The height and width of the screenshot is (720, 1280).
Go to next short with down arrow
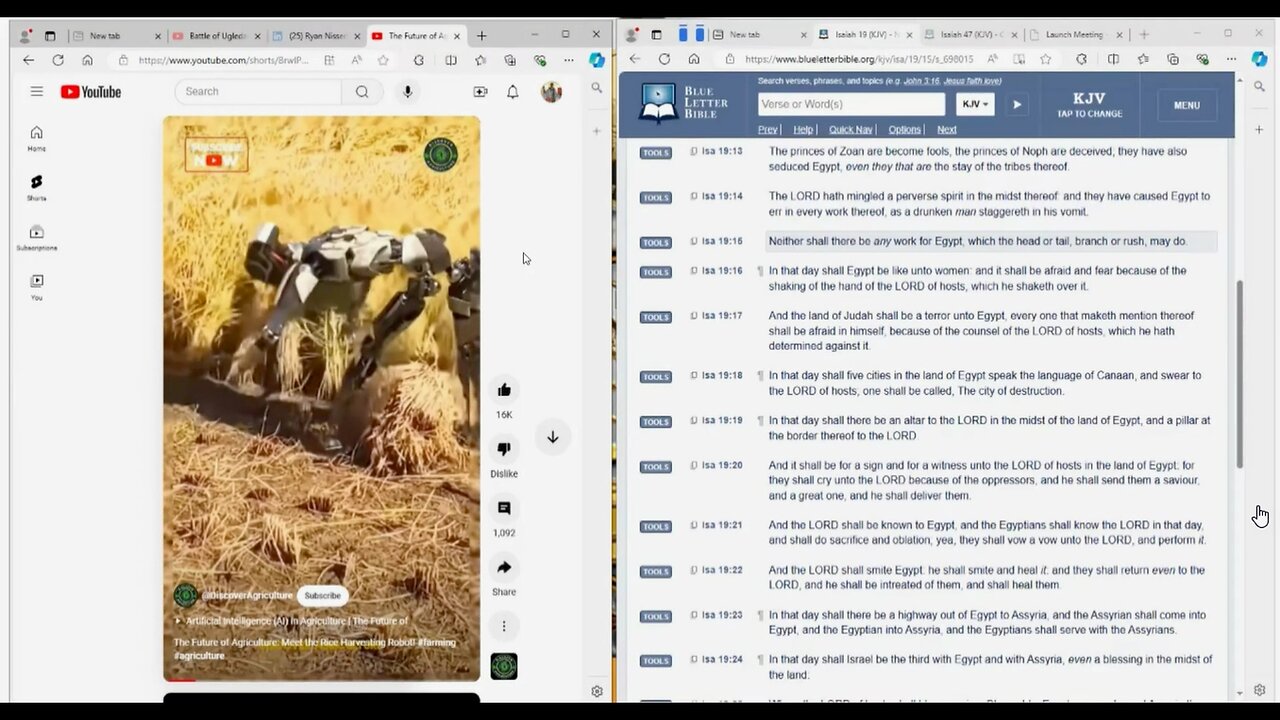point(552,437)
